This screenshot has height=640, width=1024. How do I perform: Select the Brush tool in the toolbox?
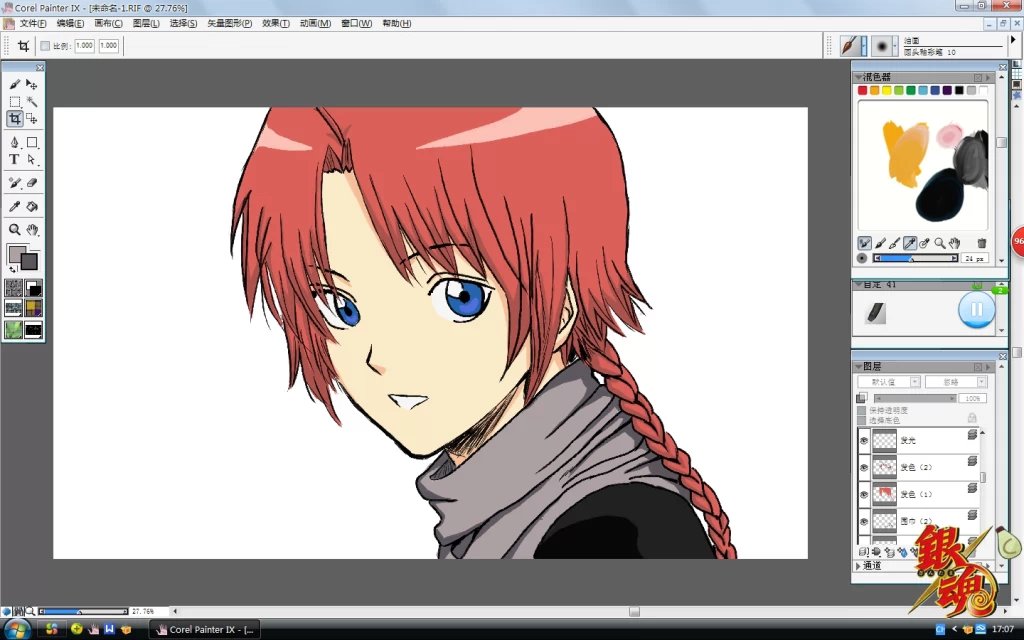[14, 84]
